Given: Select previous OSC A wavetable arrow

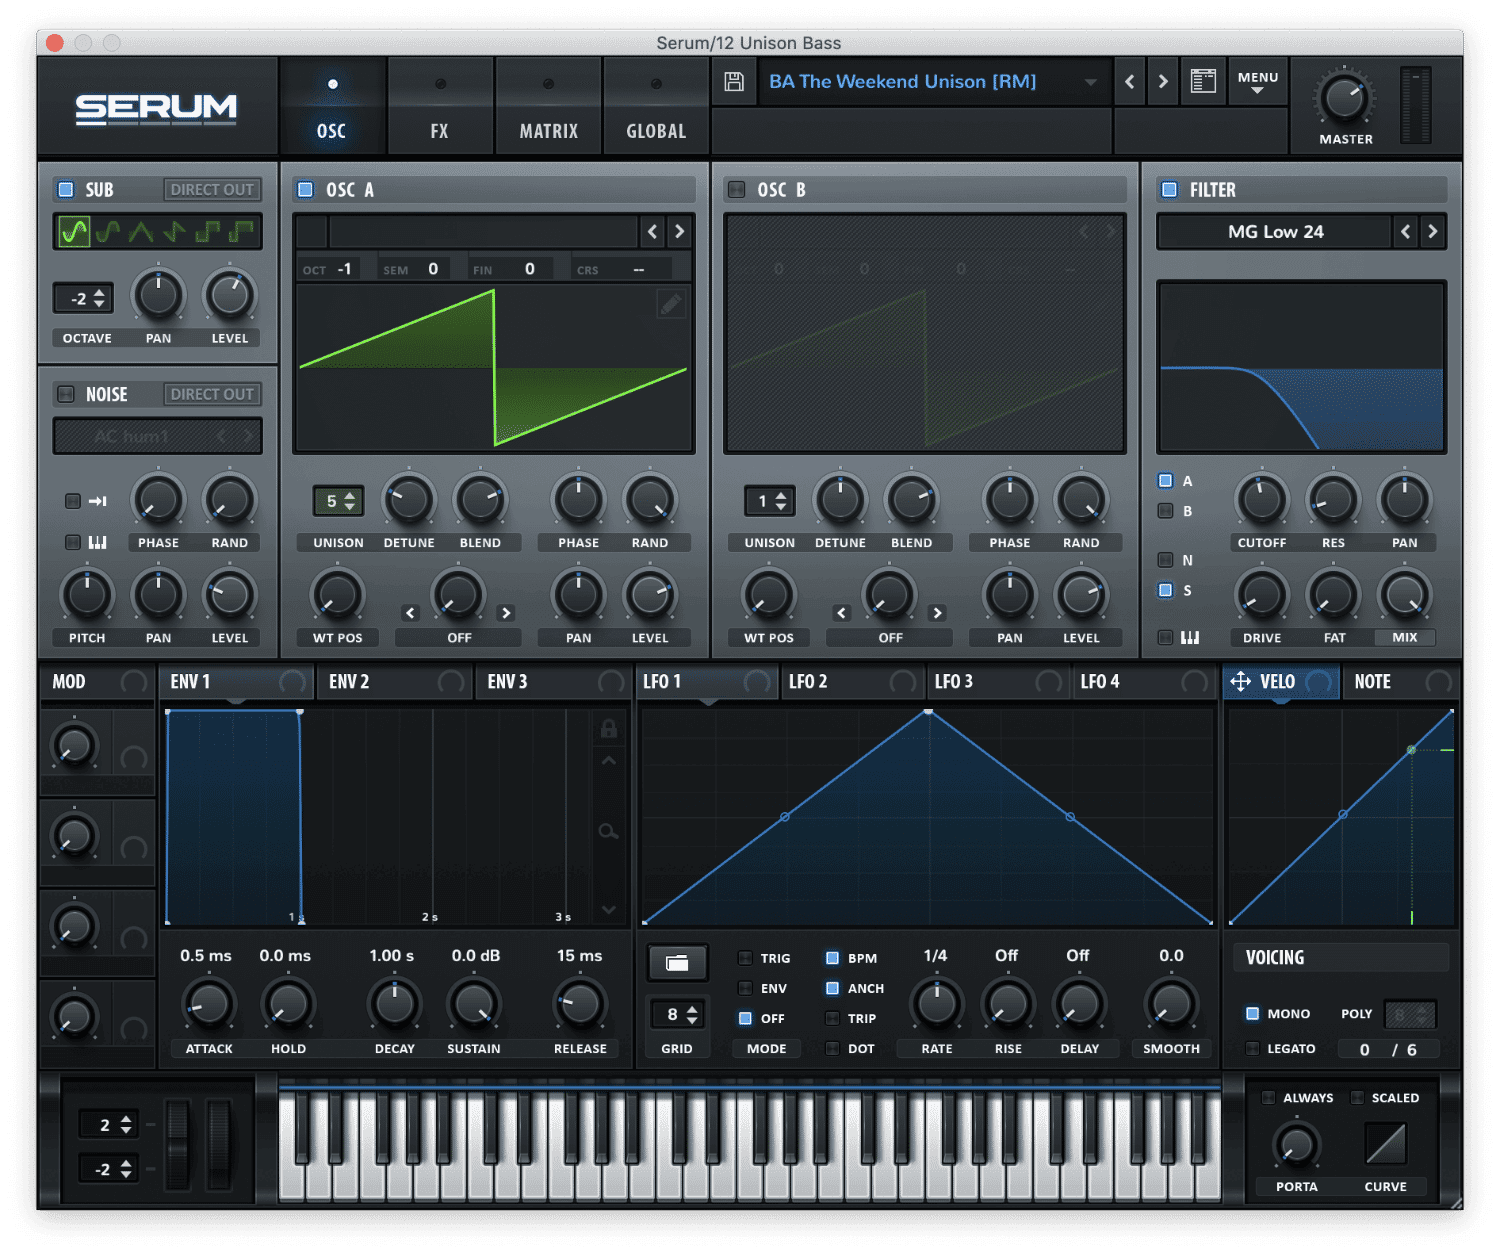Looking at the screenshot, I should click(653, 232).
